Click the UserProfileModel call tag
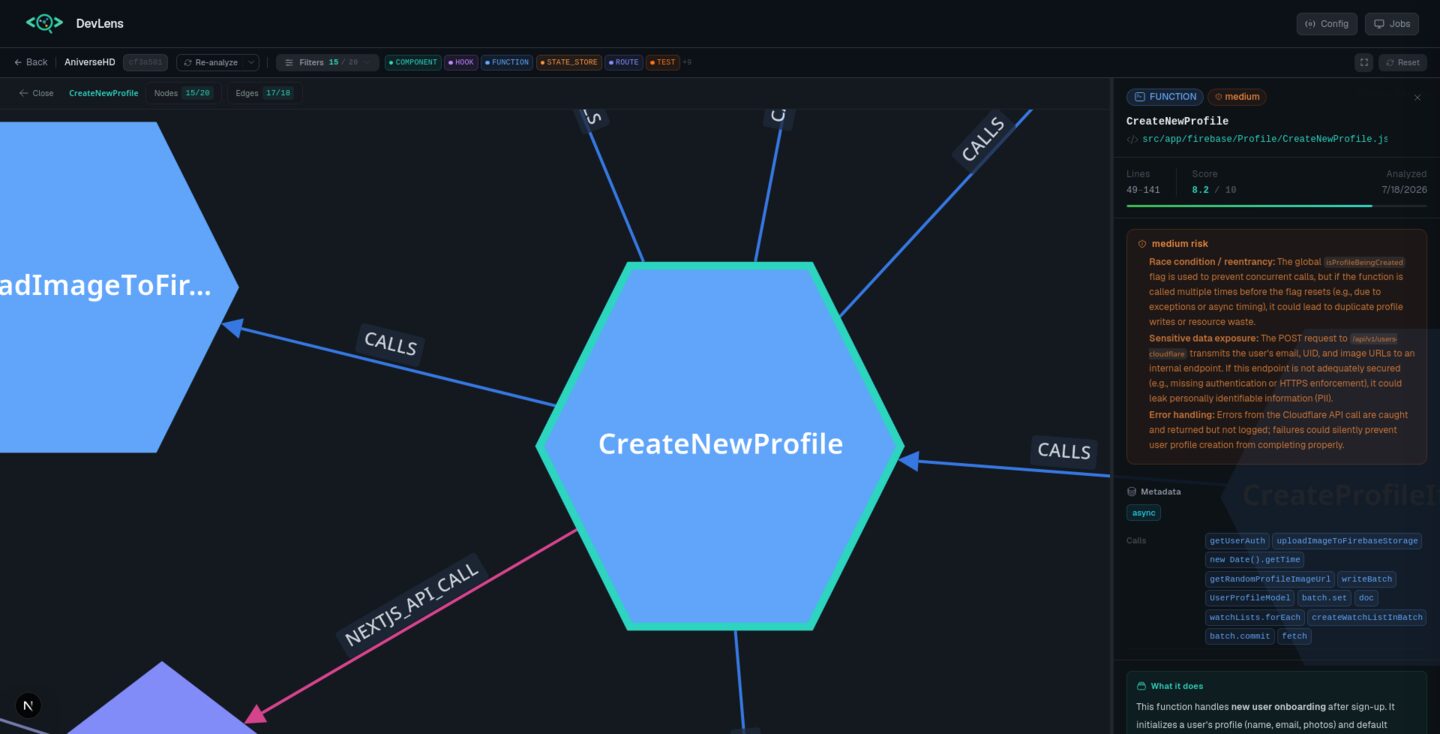Screen dimensions: 1440x734 [1250, 598]
